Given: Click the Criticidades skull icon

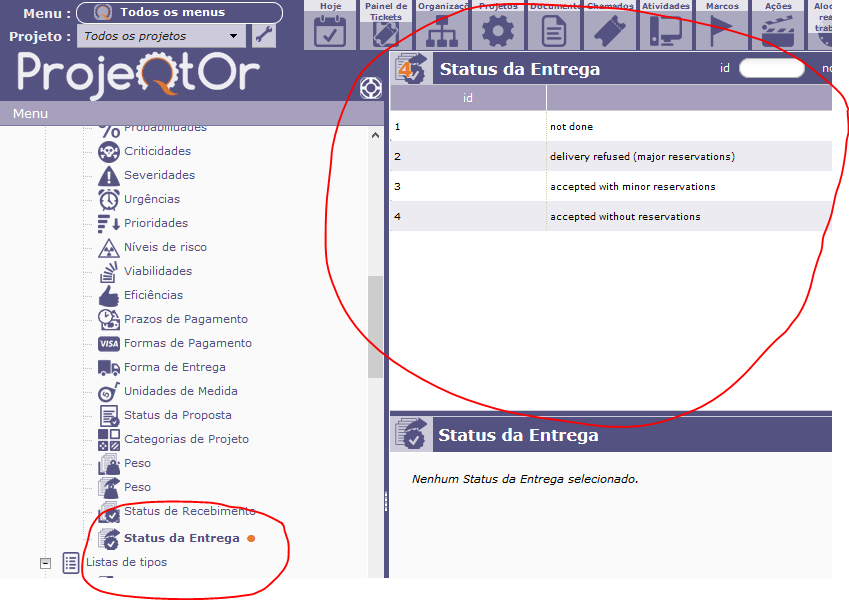Looking at the screenshot, I should point(109,152).
